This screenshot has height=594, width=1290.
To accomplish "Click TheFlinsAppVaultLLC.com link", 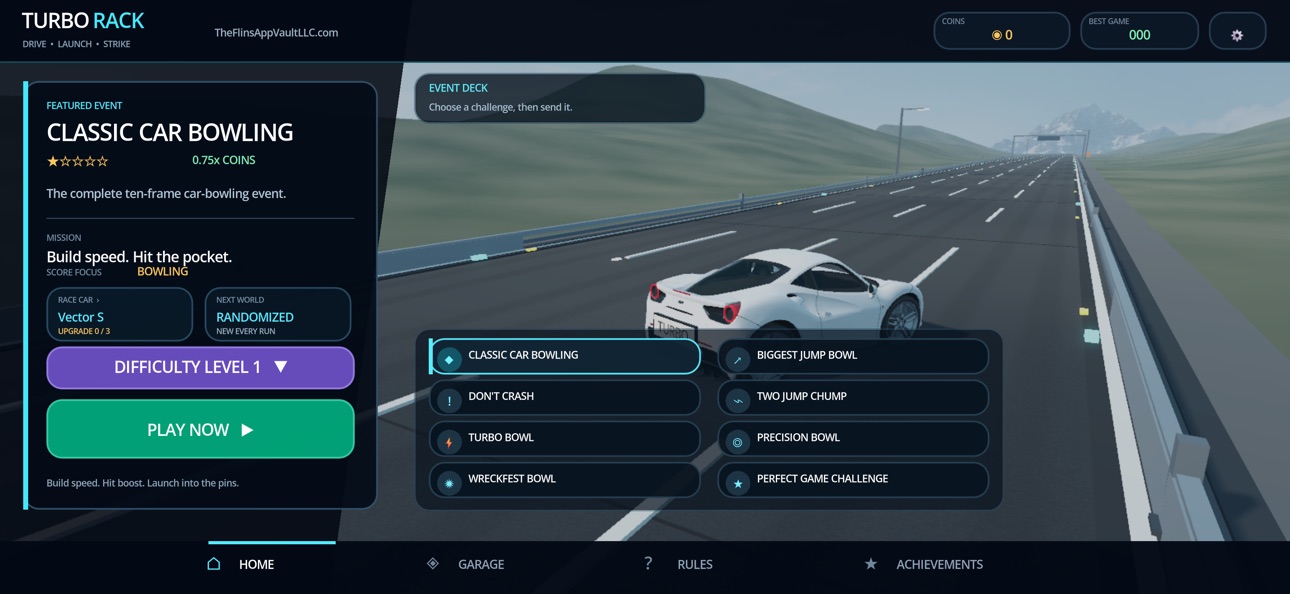I will pos(276,32).
